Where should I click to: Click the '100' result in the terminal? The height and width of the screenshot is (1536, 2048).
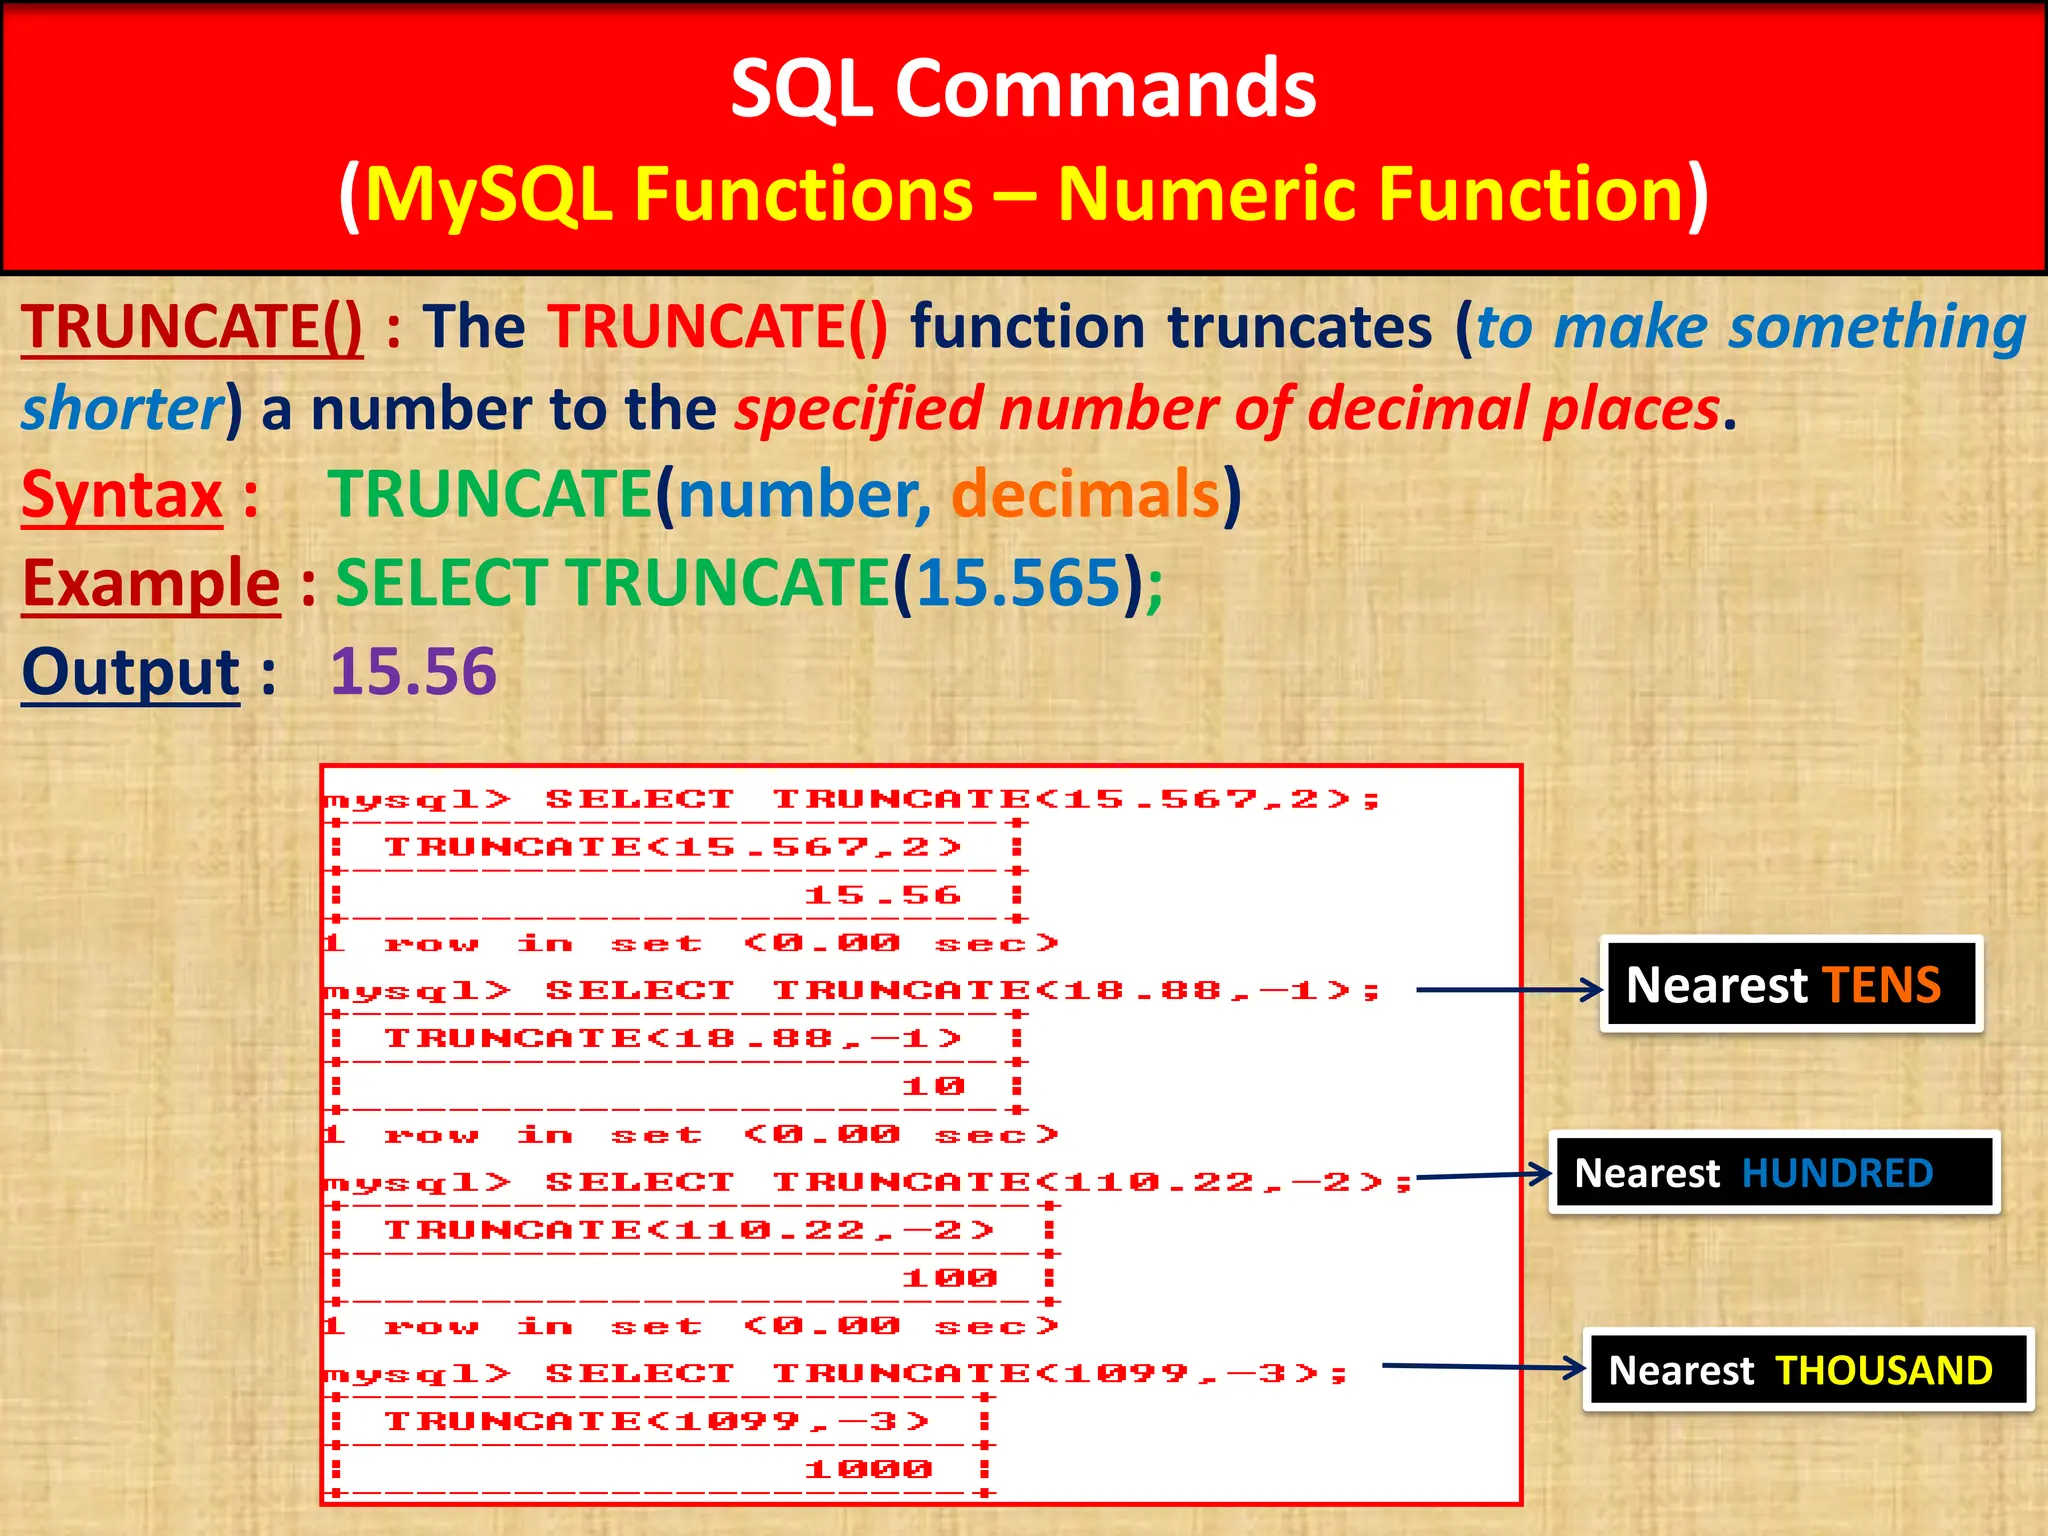(x=949, y=1278)
